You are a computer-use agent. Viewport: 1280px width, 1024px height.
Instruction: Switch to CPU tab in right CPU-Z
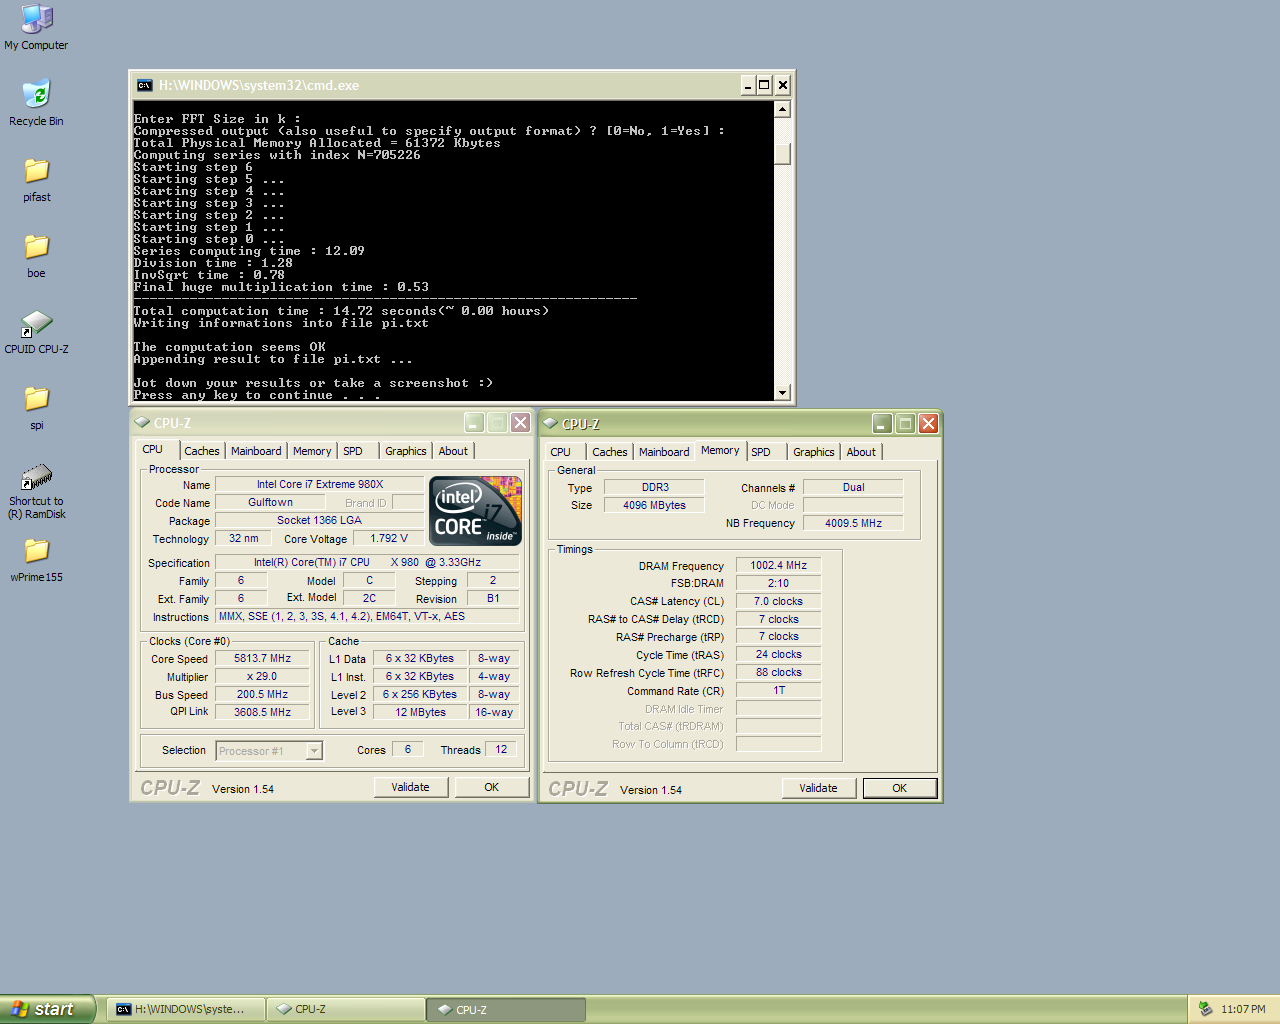click(561, 452)
